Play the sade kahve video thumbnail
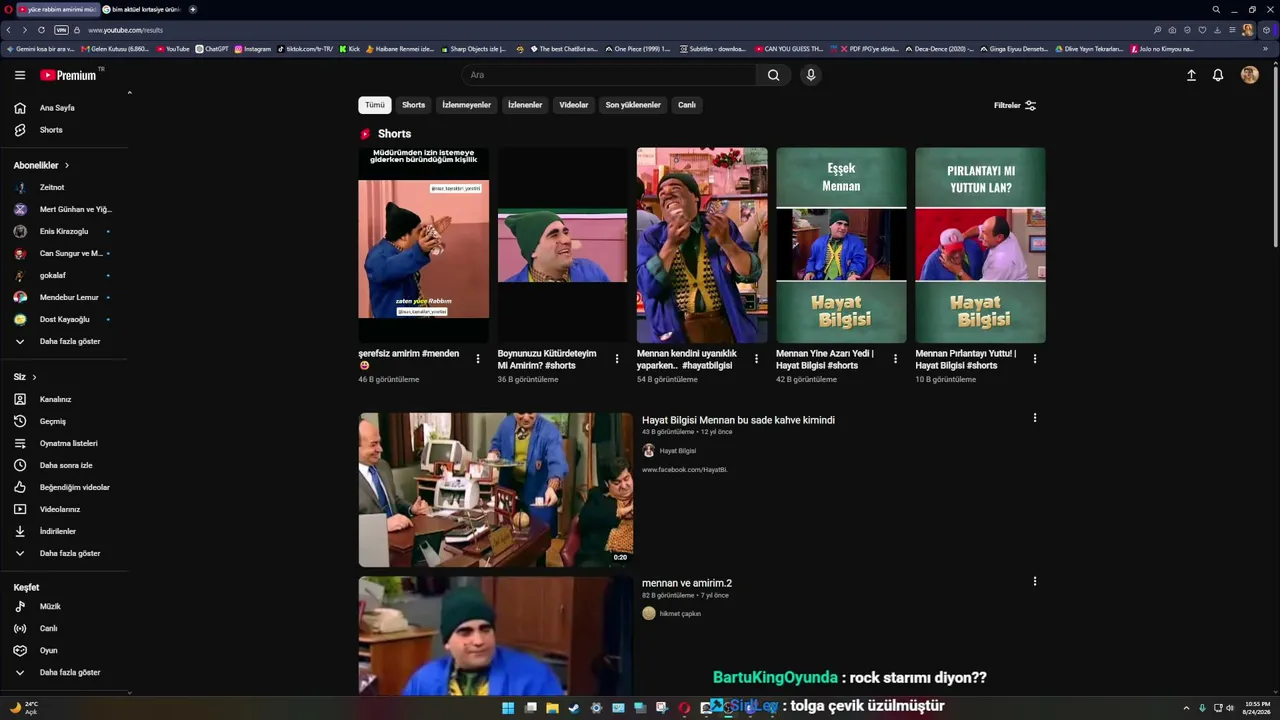Screen dimensions: 1280x720 click(496, 490)
